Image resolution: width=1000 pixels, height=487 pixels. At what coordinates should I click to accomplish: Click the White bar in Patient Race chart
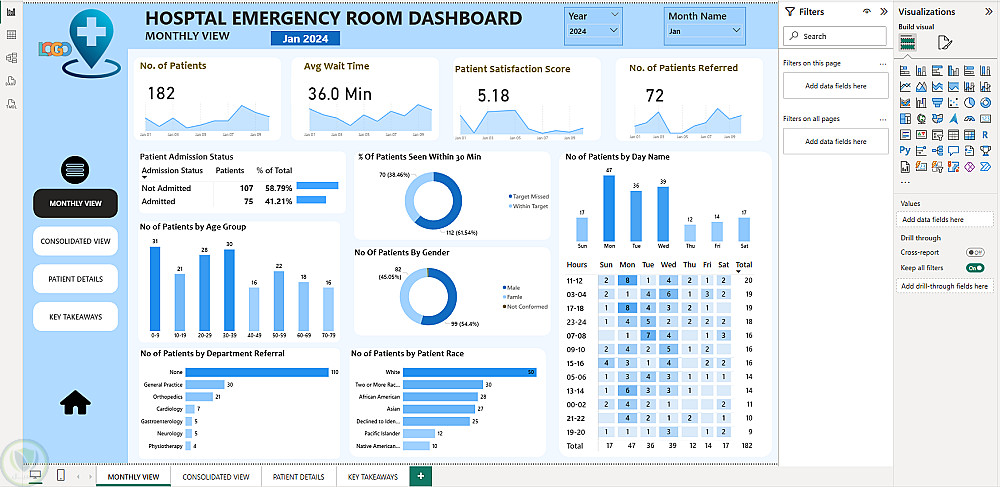470,372
